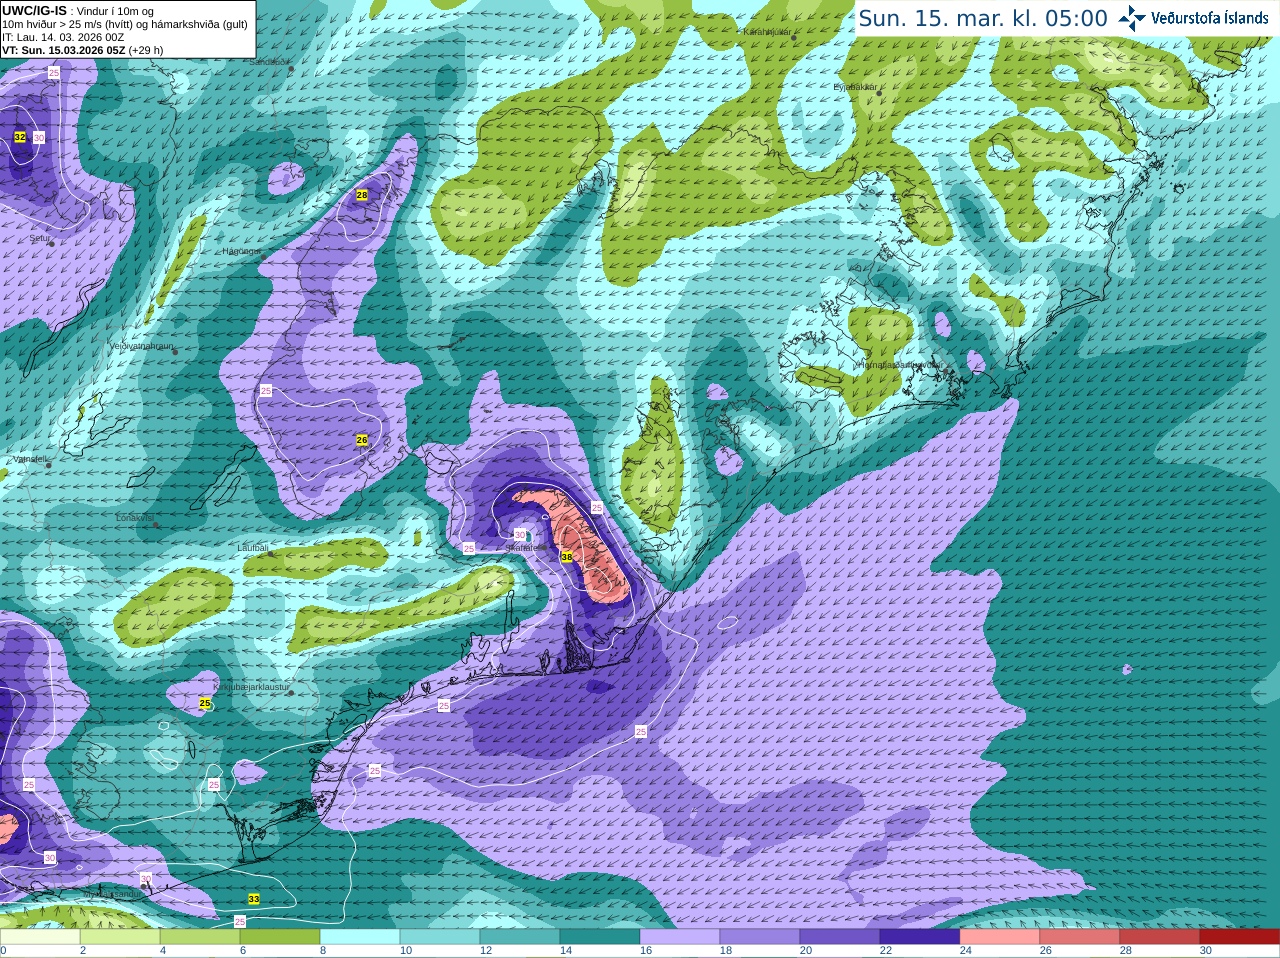Click the 24–26 m/s pink legend swatch
The image size is (1280, 958).
[1000, 937]
